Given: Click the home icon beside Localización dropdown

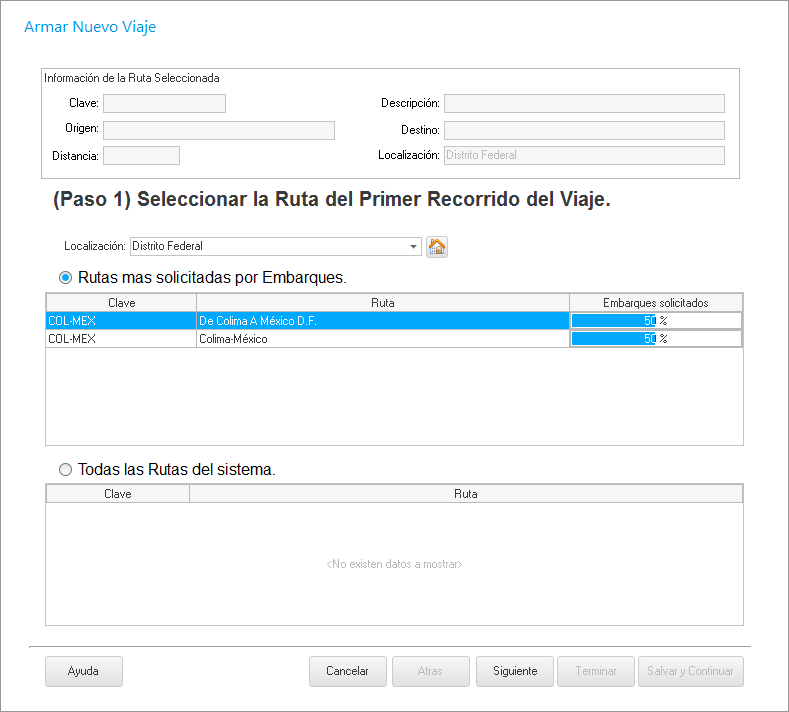Looking at the screenshot, I should pos(436,247).
